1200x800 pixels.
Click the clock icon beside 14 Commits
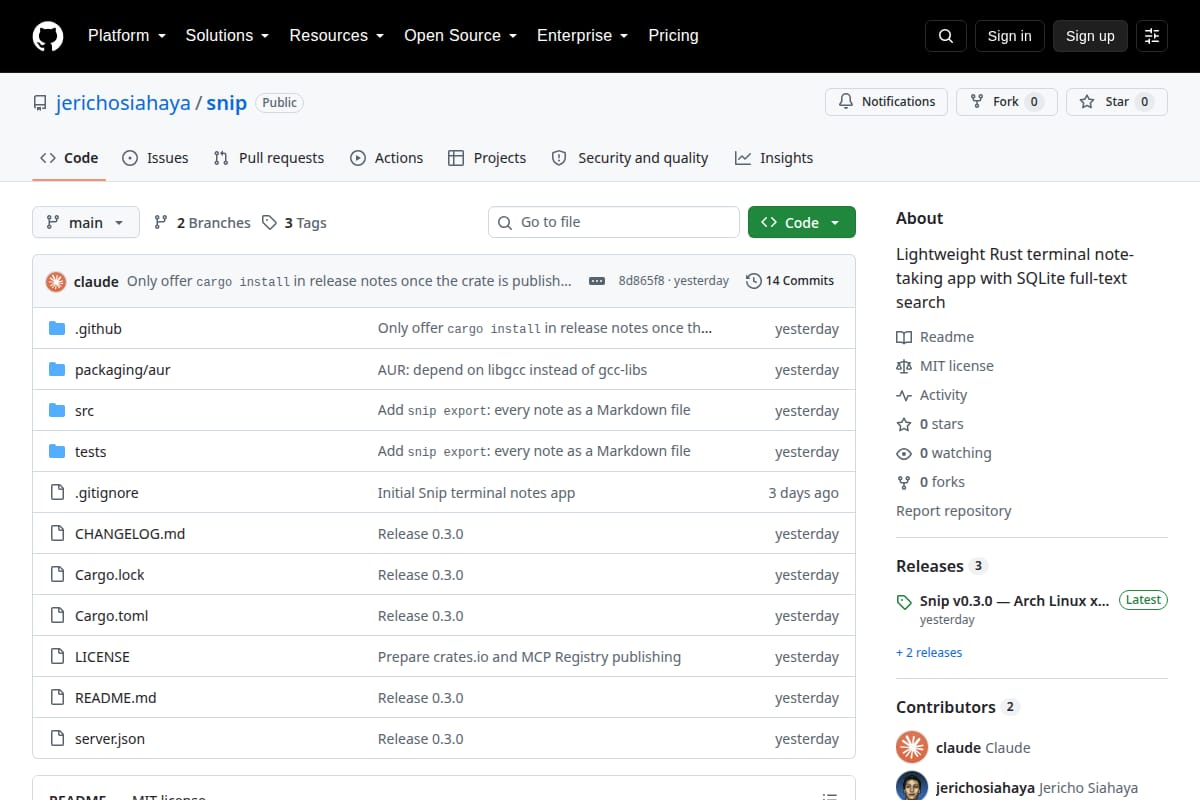point(754,281)
